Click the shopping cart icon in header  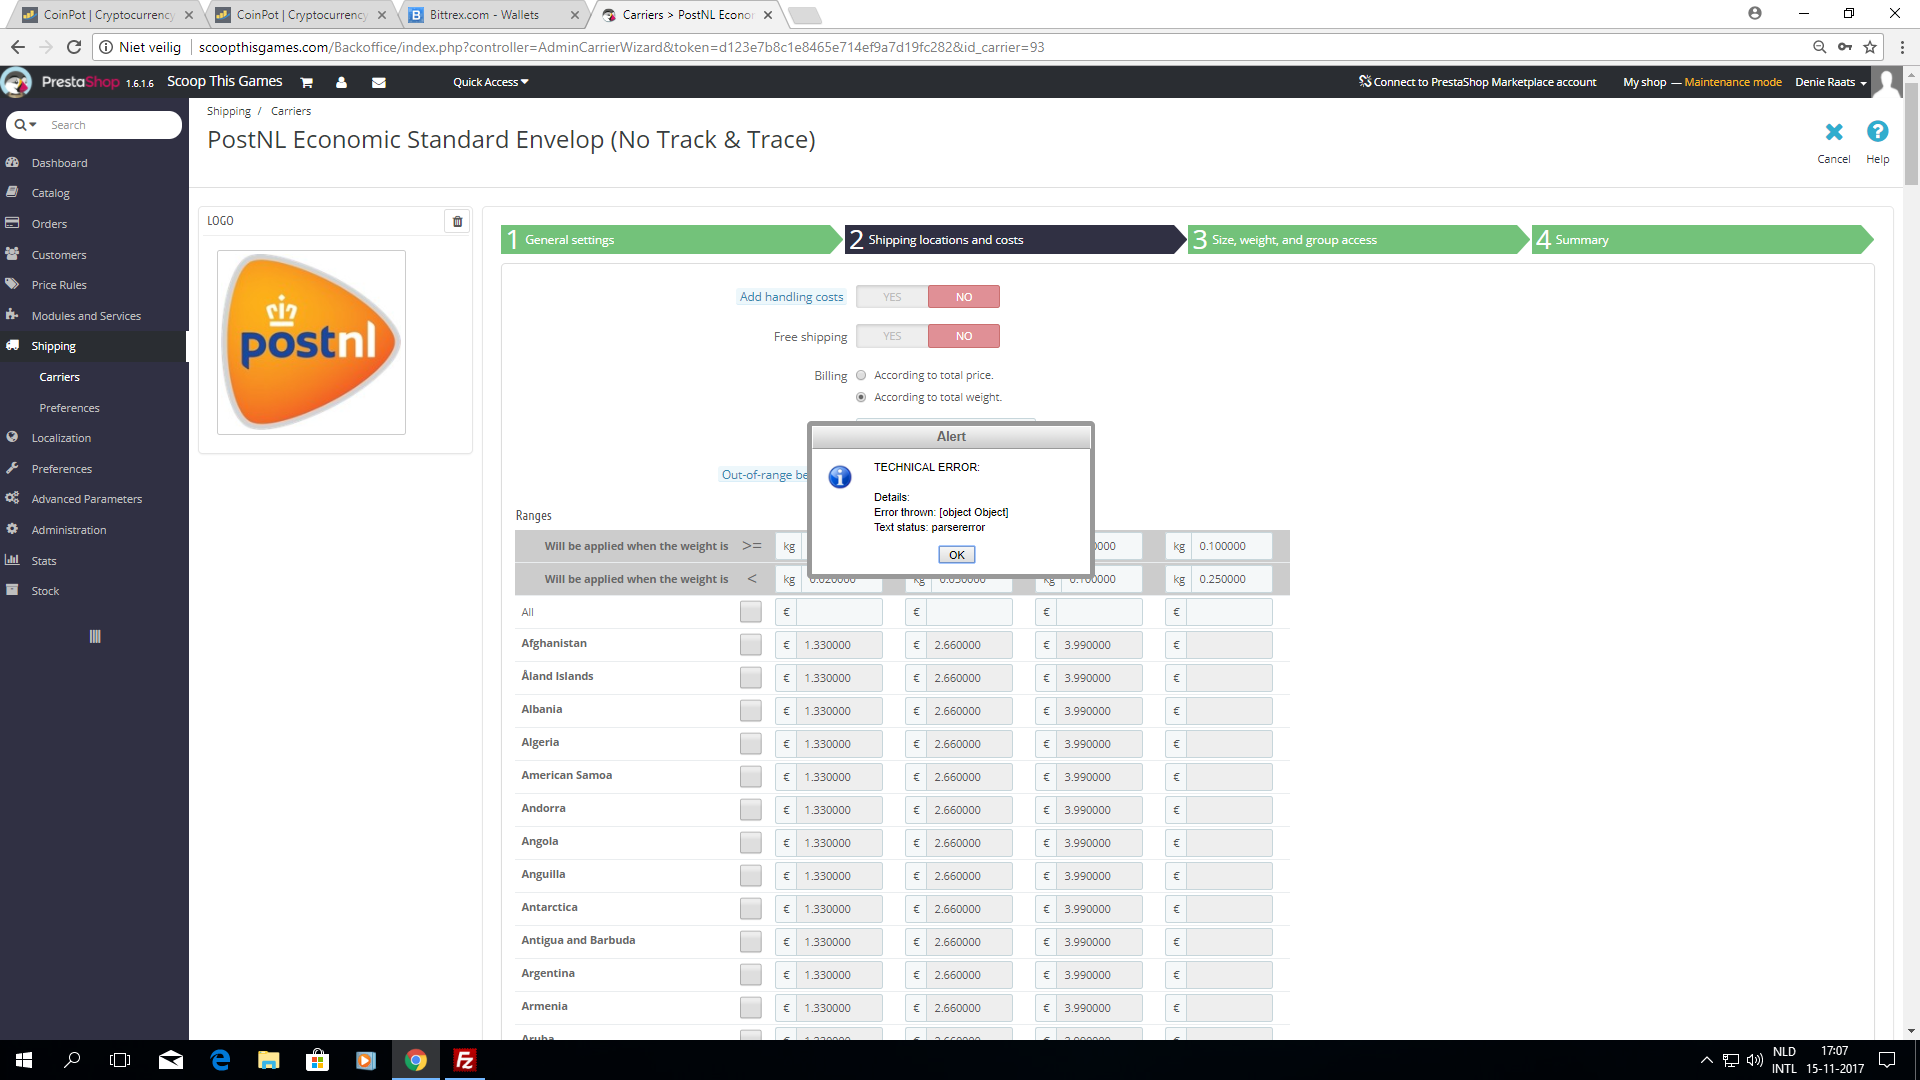tap(307, 83)
